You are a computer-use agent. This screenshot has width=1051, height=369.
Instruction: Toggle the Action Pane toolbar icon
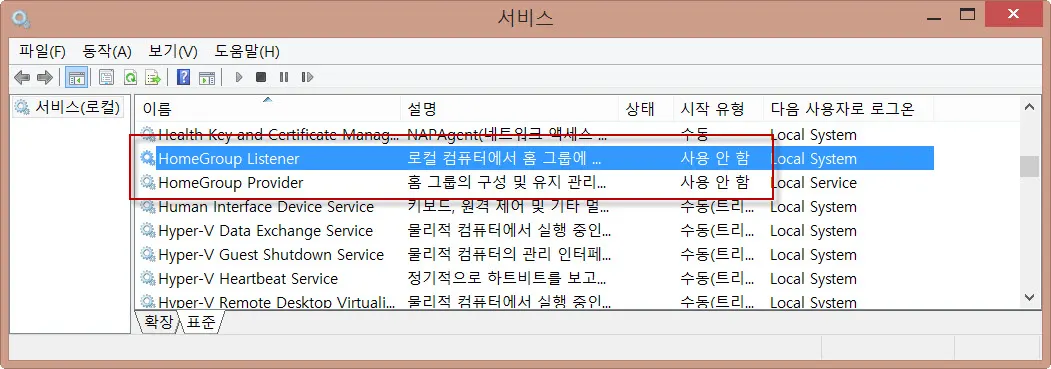pos(206,78)
